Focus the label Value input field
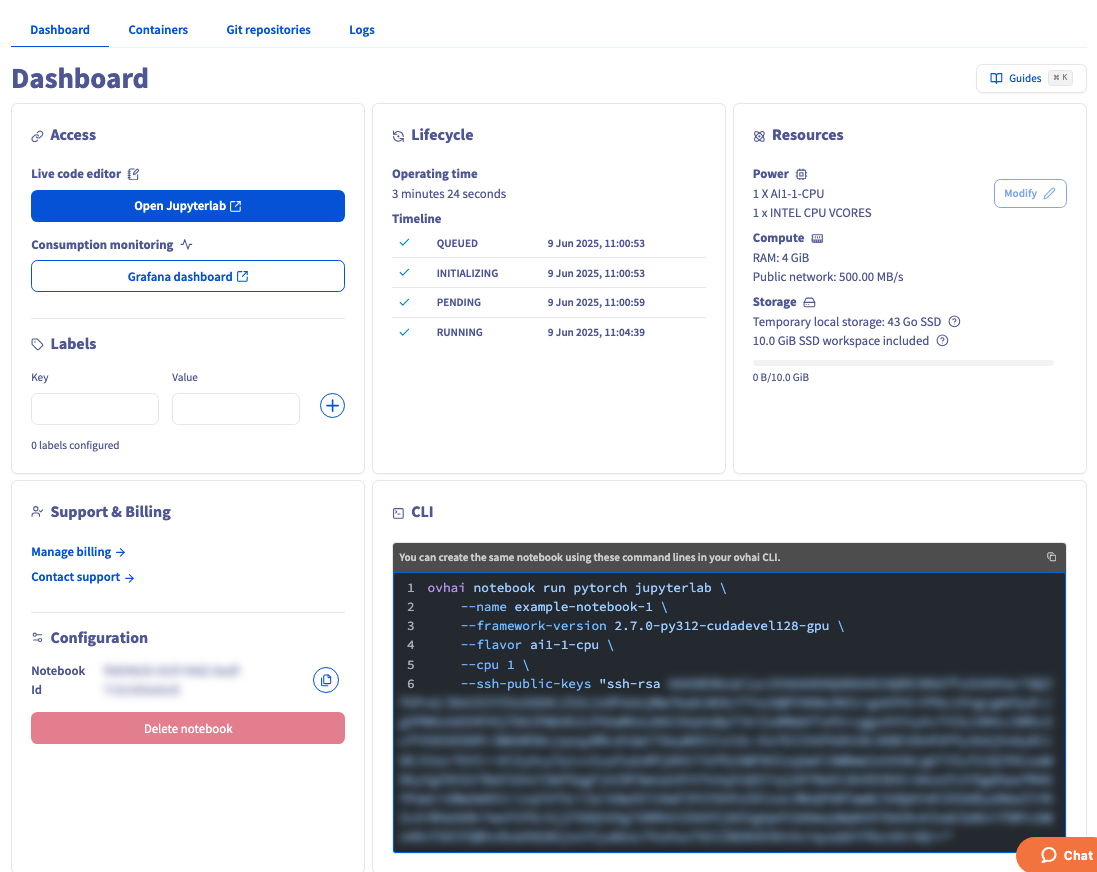1097x872 pixels. coord(236,409)
